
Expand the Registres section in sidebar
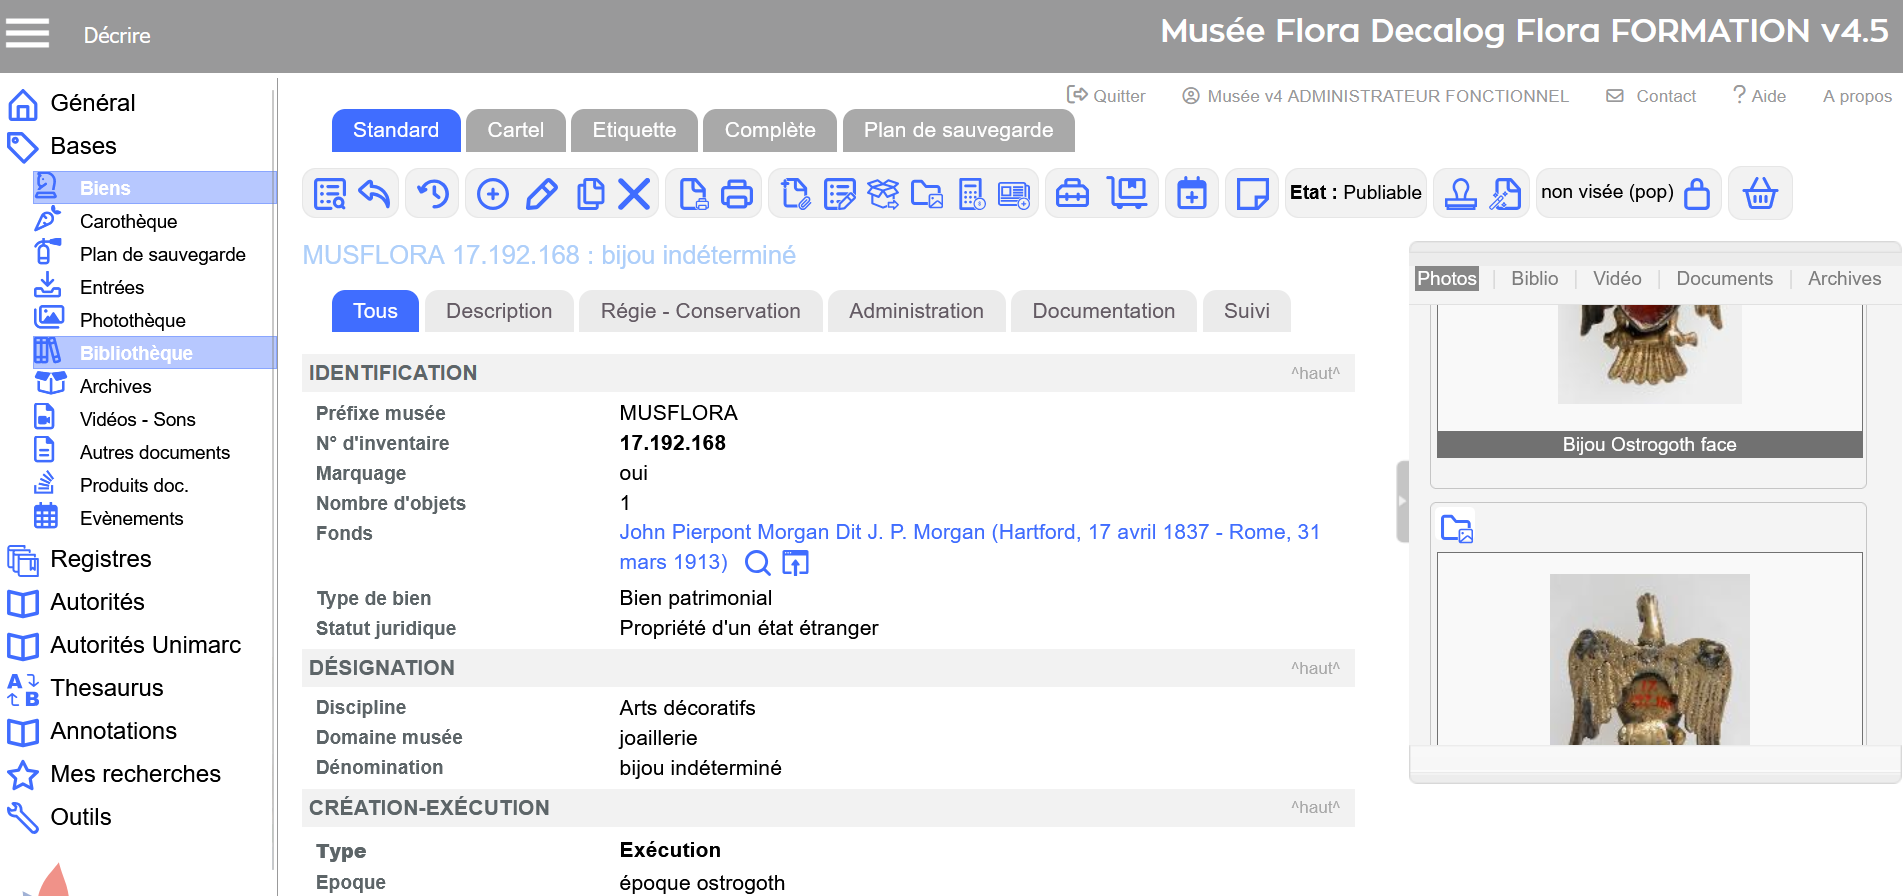click(x=100, y=559)
